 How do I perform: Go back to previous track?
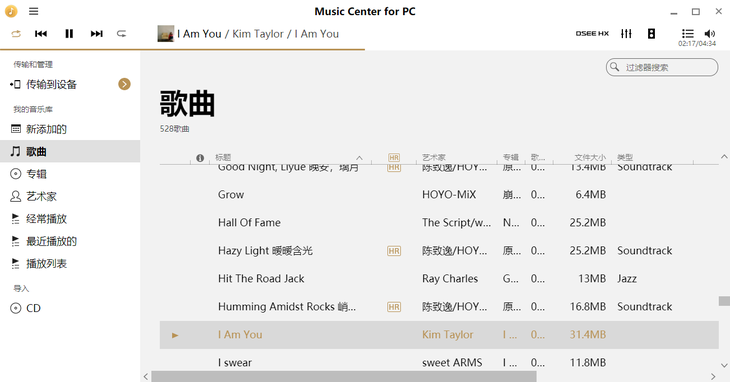tap(41, 34)
